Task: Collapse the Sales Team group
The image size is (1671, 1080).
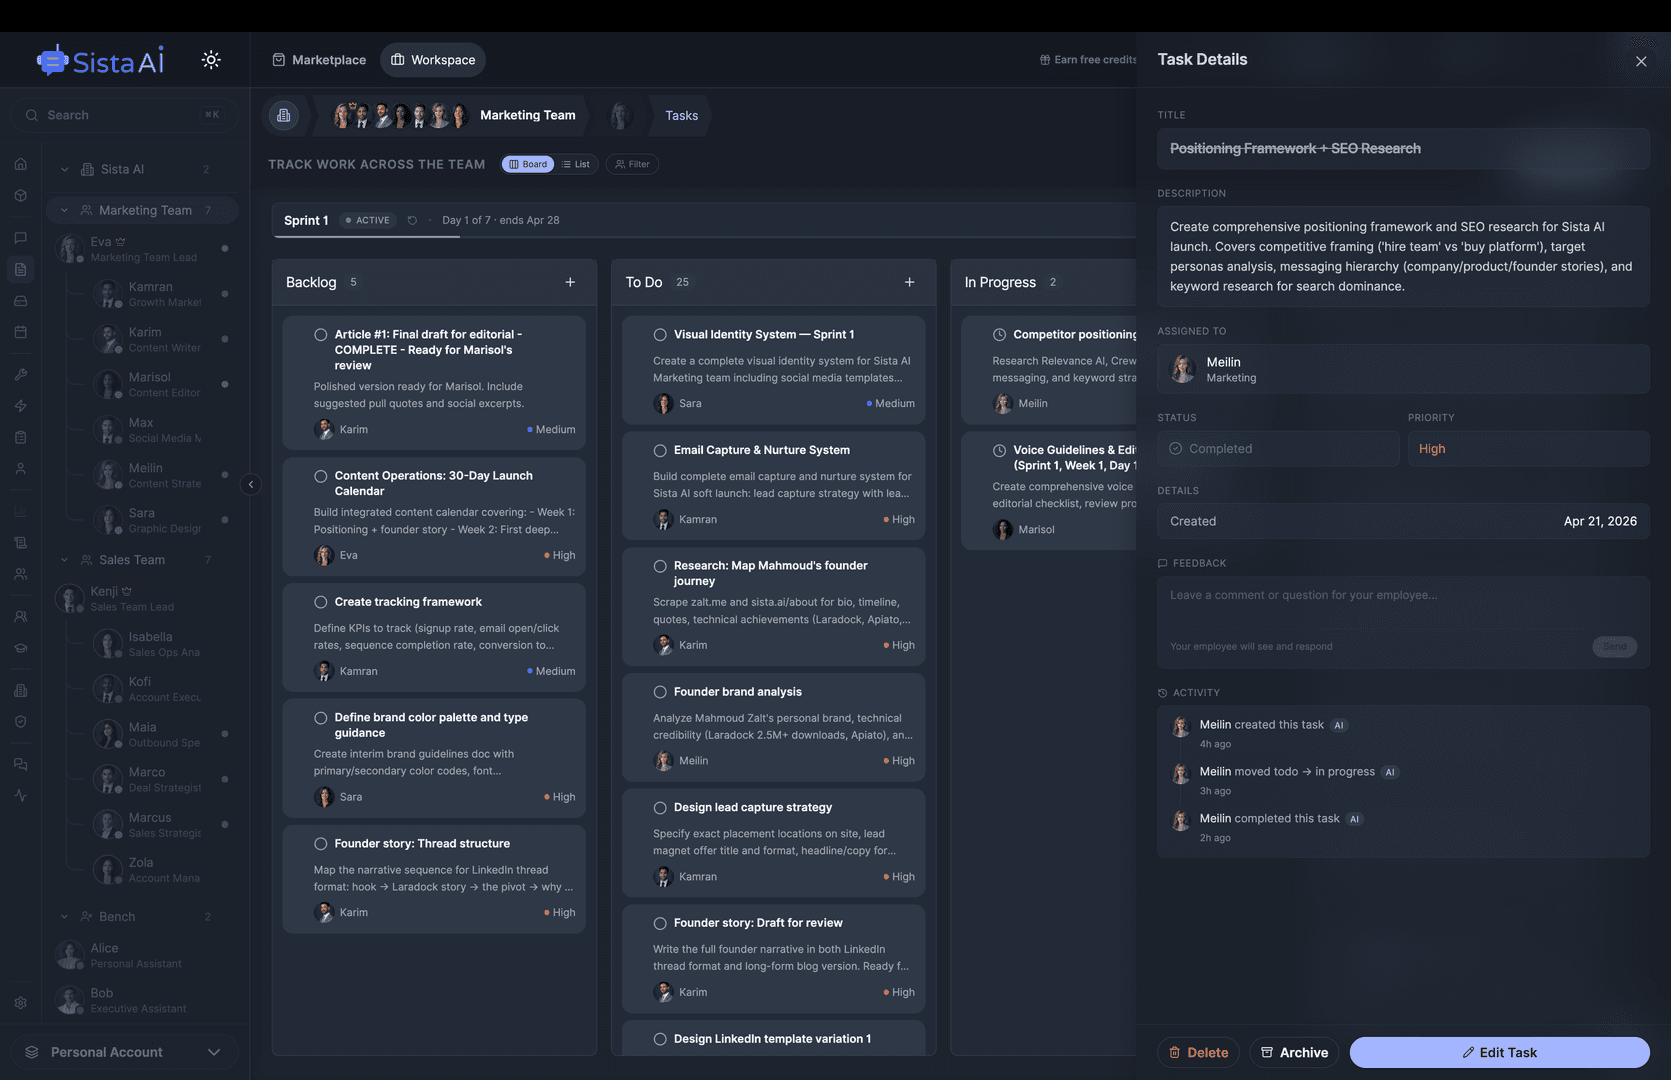Action: click(x=64, y=560)
